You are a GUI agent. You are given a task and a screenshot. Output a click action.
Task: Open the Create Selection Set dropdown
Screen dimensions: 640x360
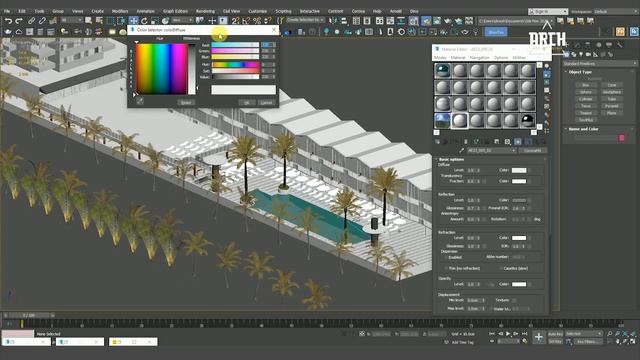coord(305,20)
